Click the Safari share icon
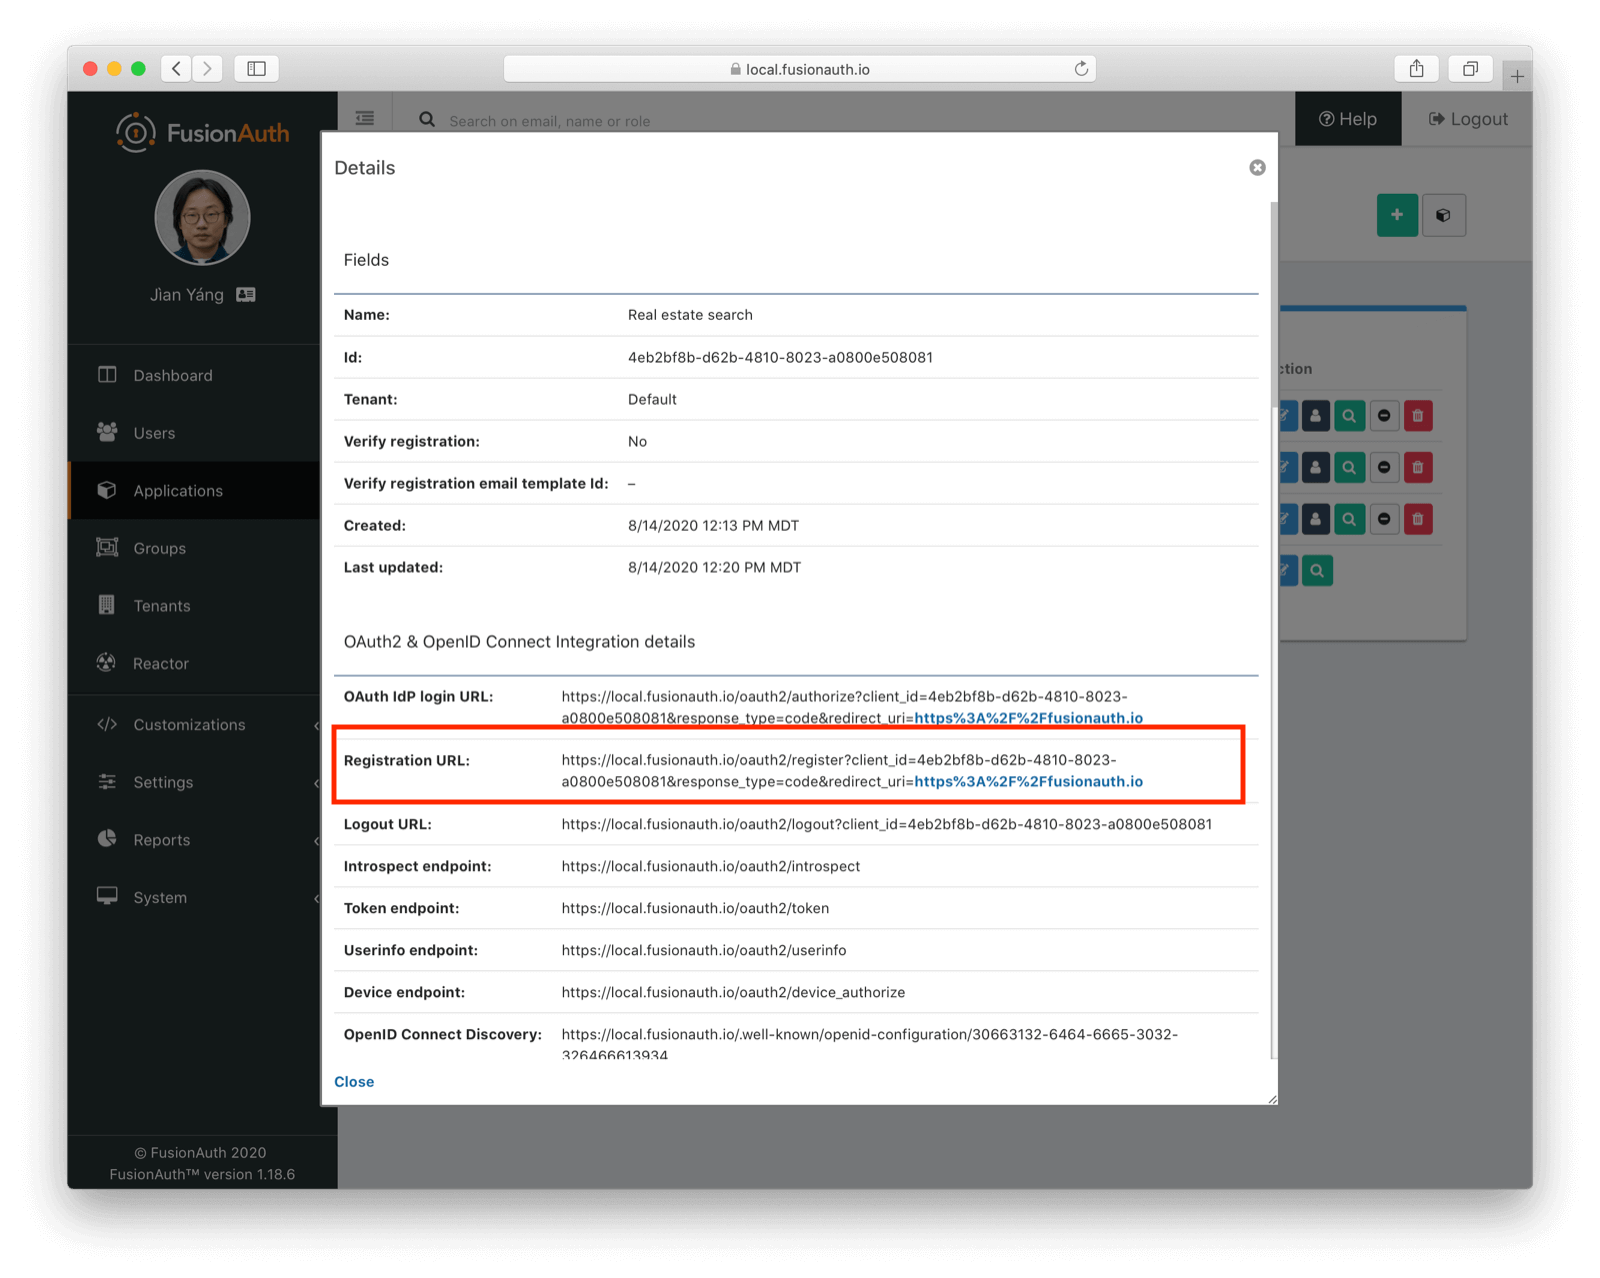This screenshot has height=1278, width=1600. pos(1416,68)
